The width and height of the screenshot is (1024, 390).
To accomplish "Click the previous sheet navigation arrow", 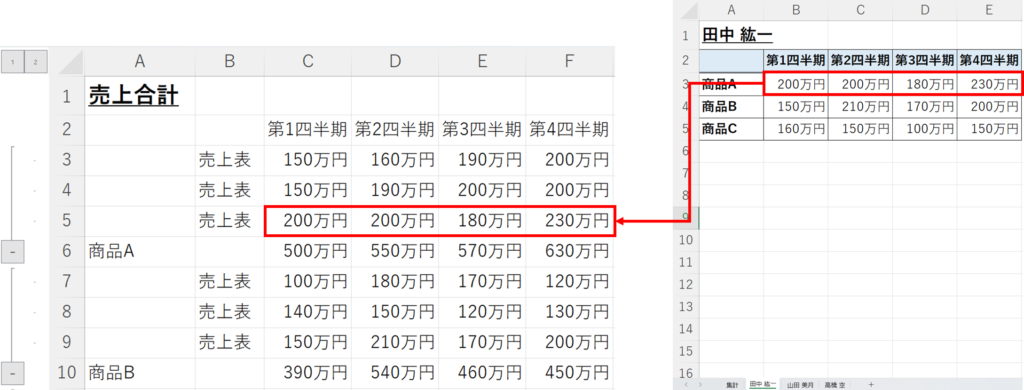I will pyautogui.click(x=685, y=385).
